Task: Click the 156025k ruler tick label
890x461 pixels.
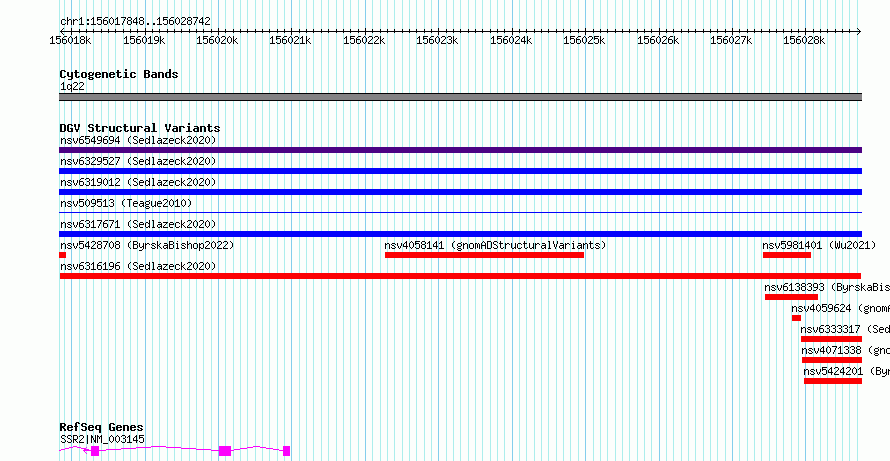Action: tap(585, 40)
